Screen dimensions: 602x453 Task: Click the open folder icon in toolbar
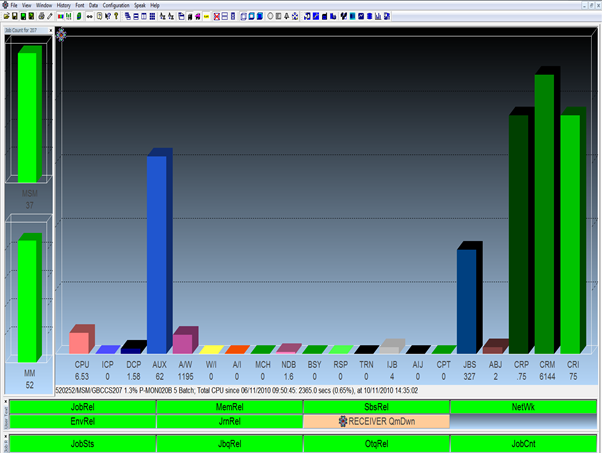(x=6, y=17)
